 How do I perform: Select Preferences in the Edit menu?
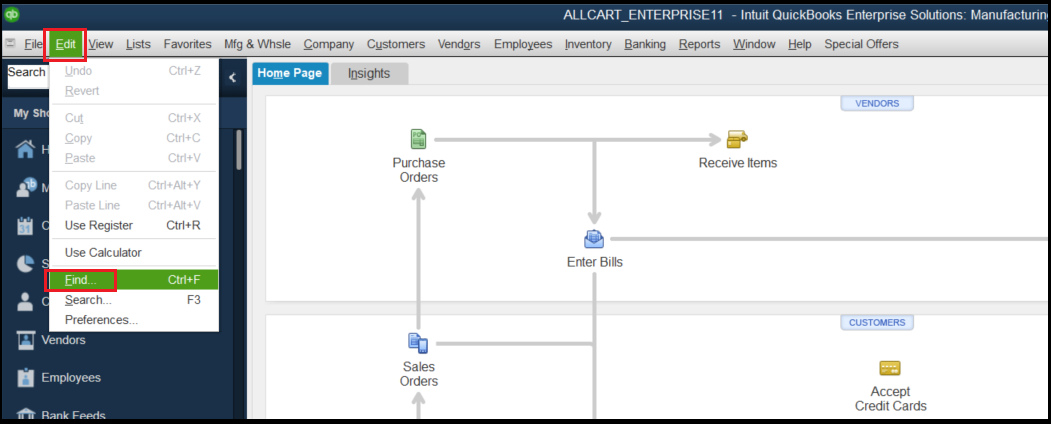[101, 320]
